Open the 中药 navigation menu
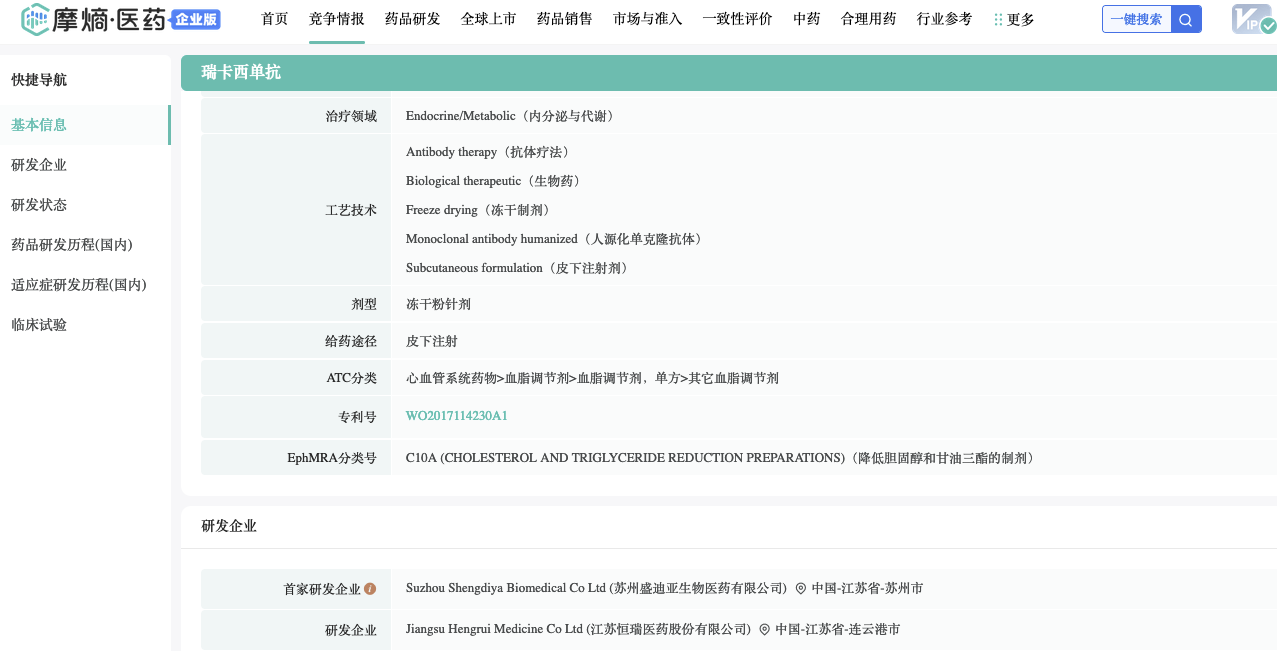The height and width of the screenshot is (651, 1277). tap(807, 19)
